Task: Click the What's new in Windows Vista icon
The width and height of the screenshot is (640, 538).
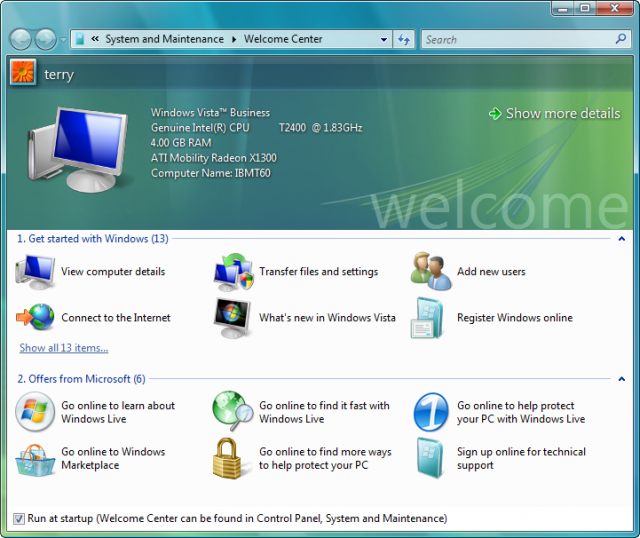Action: [x=232, y=318]
